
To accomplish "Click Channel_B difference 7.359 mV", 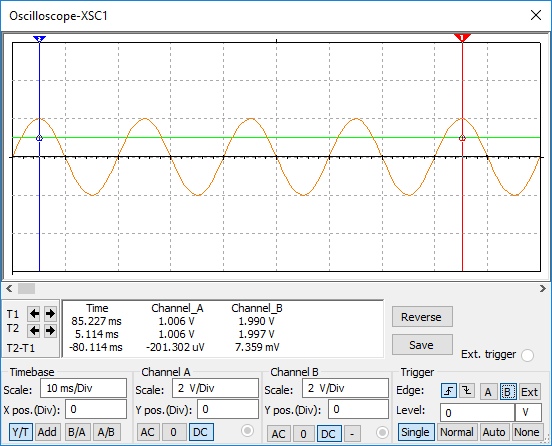I will 257,347.
